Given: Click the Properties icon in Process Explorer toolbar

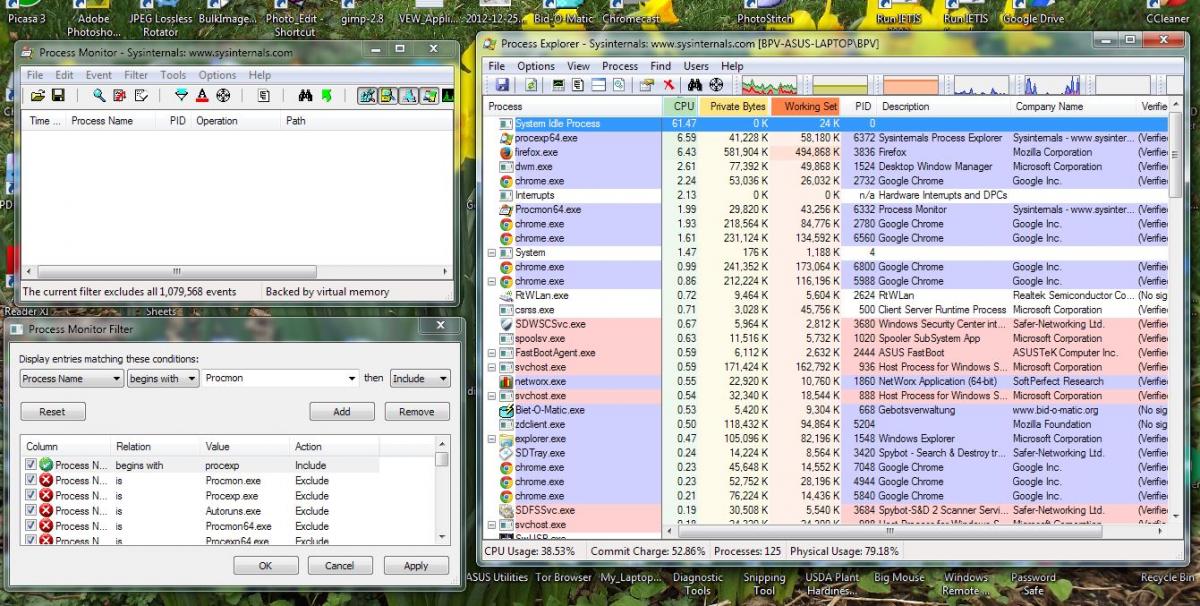Looking at the screenshot, I should click(x=648, y=85).
